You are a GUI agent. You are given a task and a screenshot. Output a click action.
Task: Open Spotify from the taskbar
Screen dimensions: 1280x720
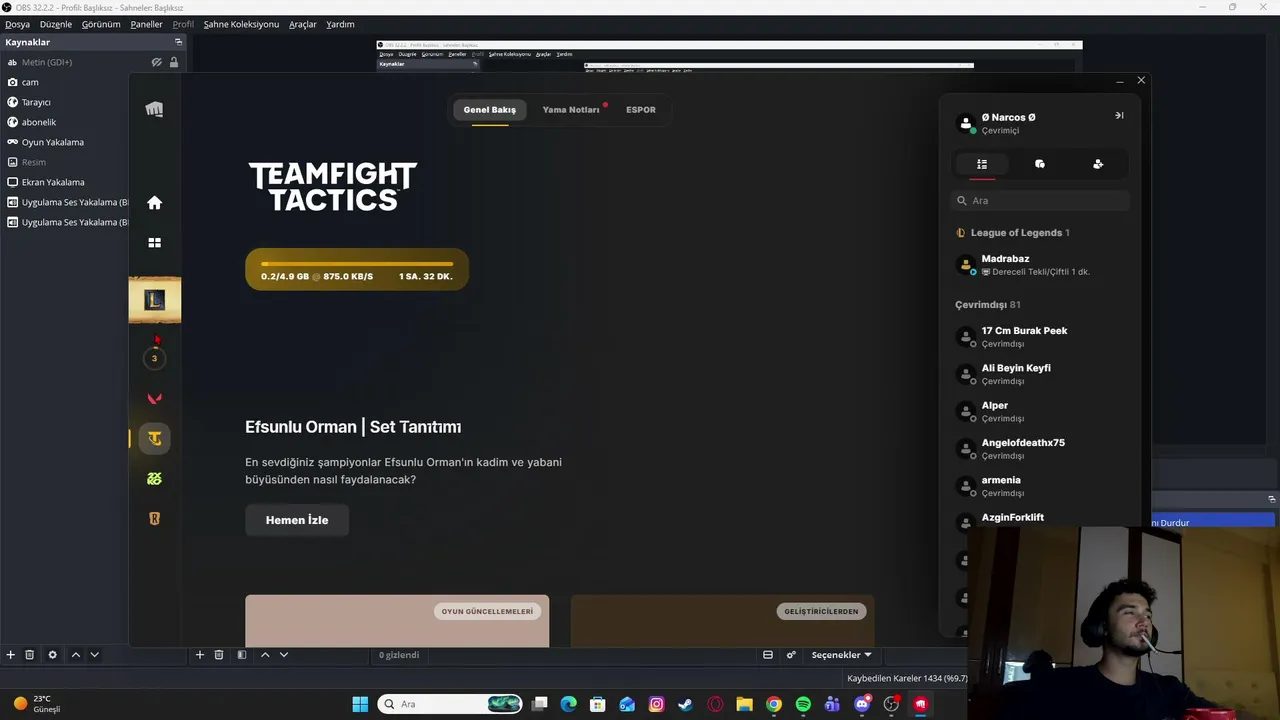(803, 704)
